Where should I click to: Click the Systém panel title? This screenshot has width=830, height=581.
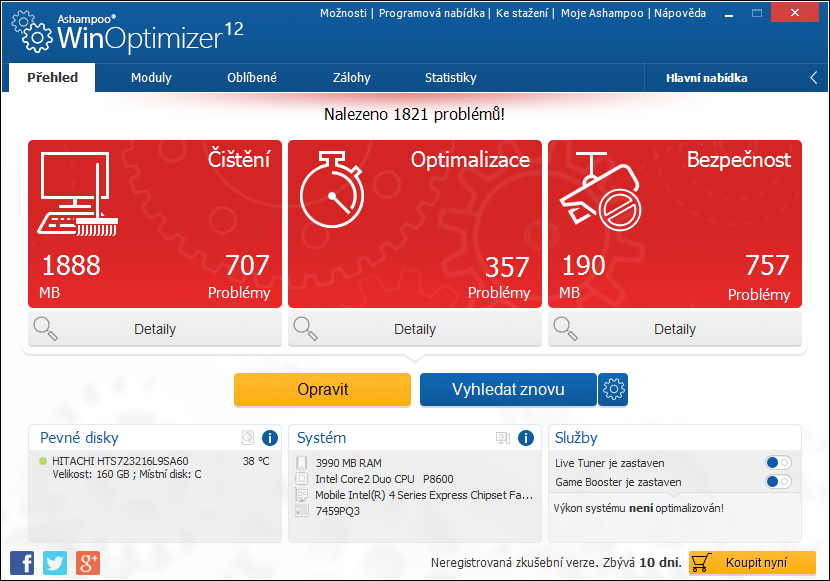pyautogui.click(x=321, y=438)
